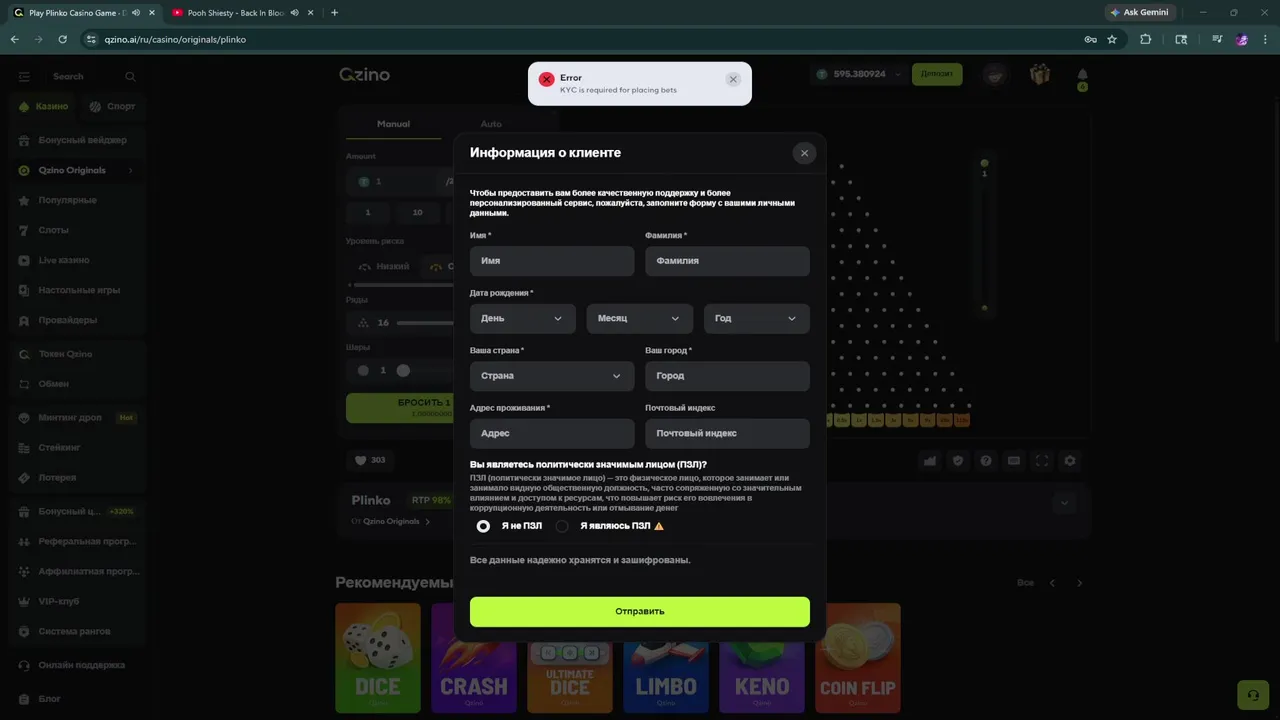Open Минтинг дроп in sidebar
Viewport: 1280px width, 720px height.
pos(76,418)
